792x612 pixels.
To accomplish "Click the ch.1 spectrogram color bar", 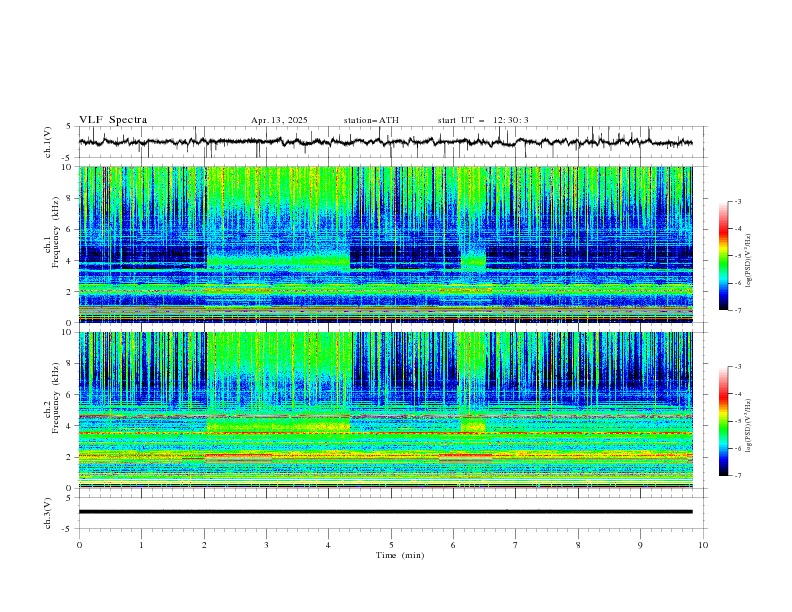I will 723,256.
